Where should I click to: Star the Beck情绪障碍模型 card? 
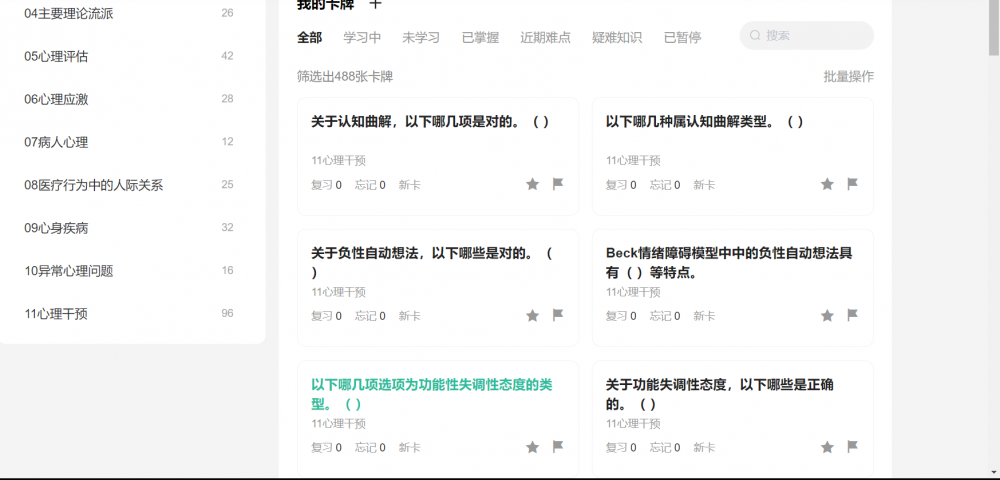(x=827, y=316)
